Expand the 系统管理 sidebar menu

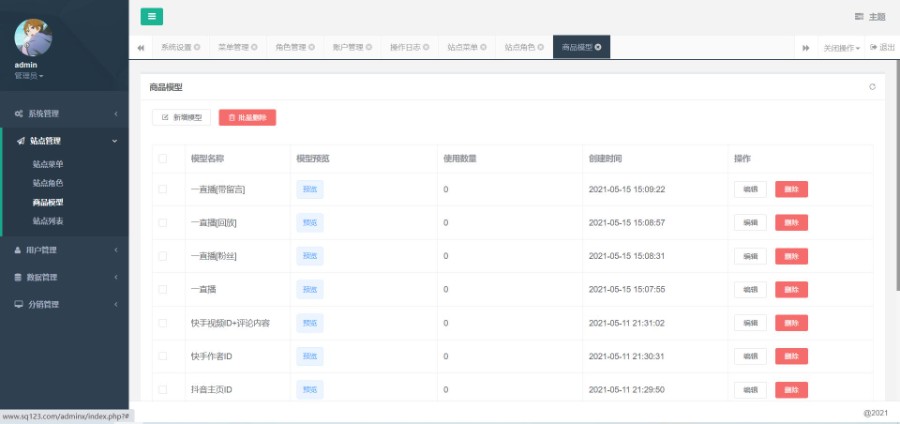click(64, 114)
